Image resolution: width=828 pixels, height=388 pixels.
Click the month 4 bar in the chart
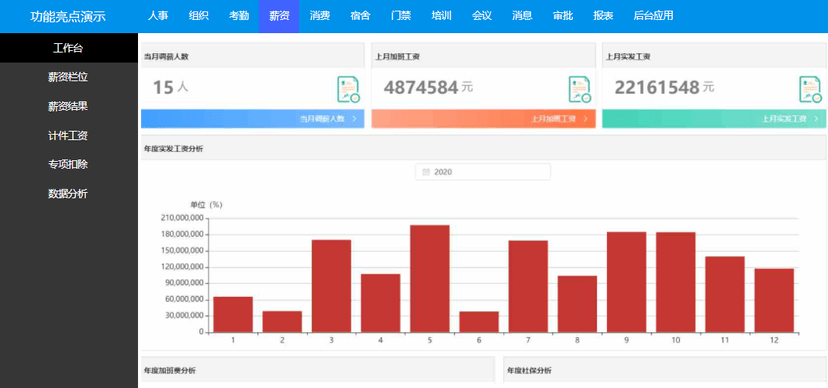point(380,303)
